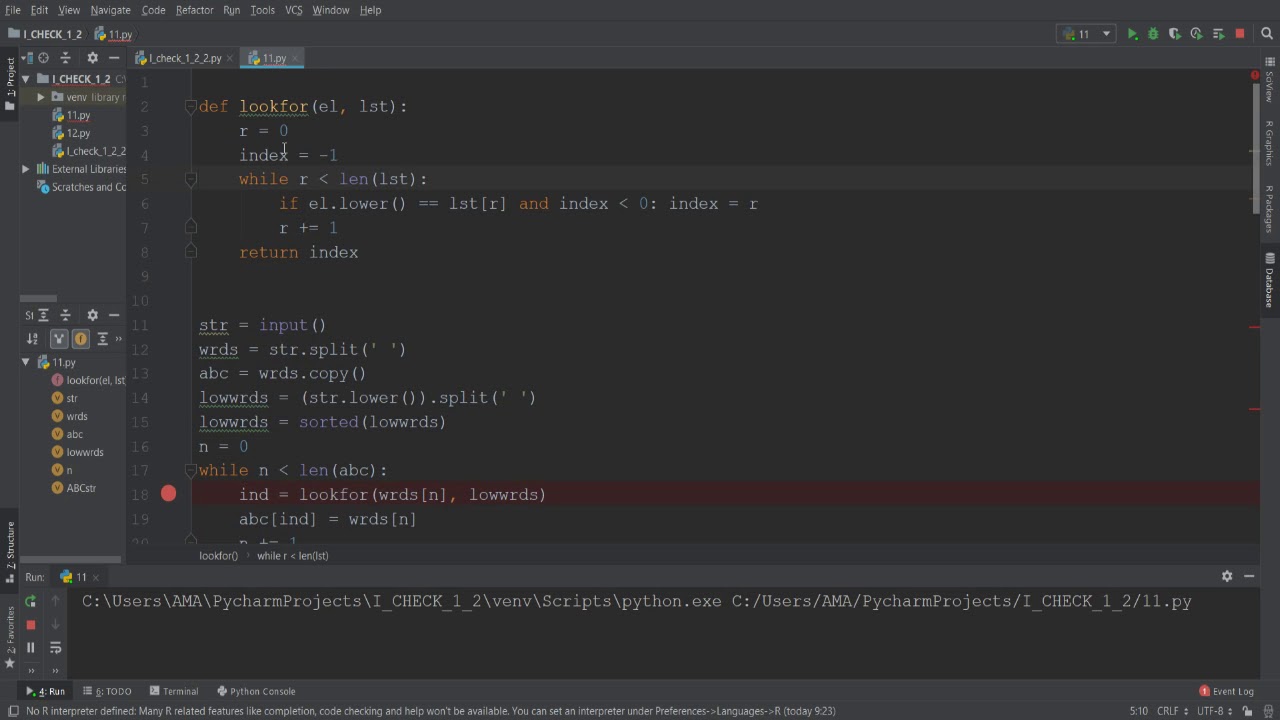Locate the open file in the Project tree

point(43,58)
